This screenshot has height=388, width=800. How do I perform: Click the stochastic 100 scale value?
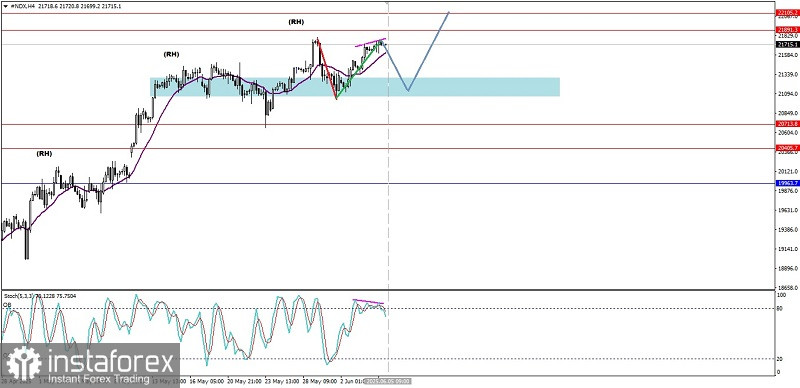[x=781, y=295]
